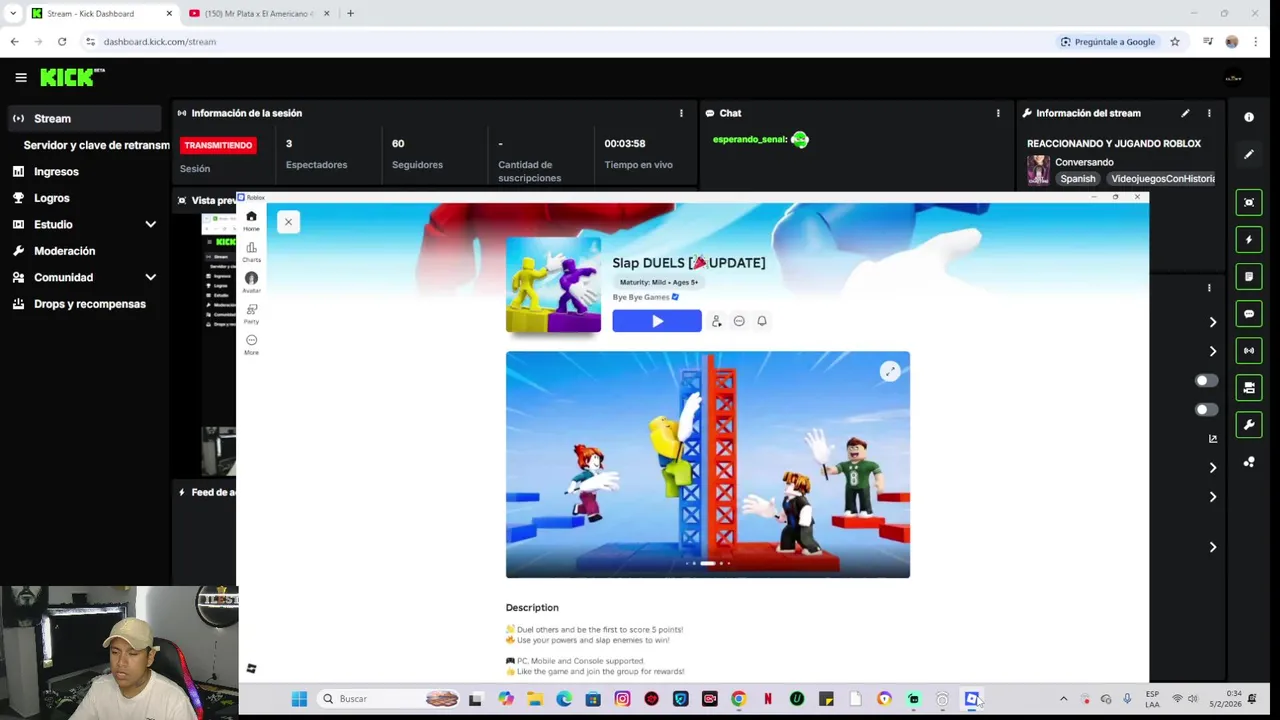Click the chat bubble icon in right toolbar
This screenshot has height=720, width=1280.
(1248, 314)
